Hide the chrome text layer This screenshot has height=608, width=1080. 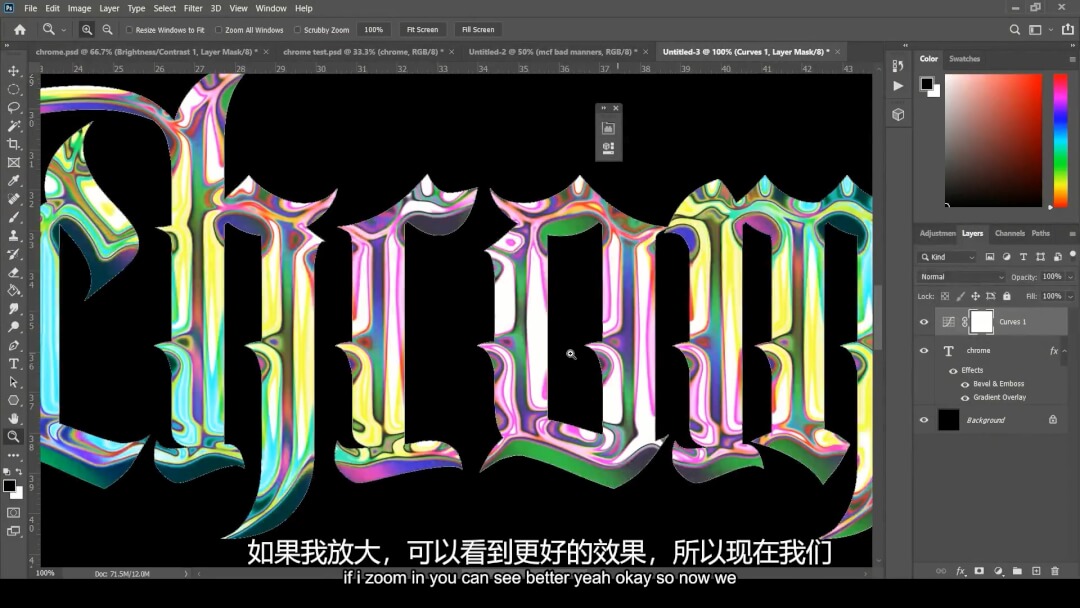tap(924, 350)
